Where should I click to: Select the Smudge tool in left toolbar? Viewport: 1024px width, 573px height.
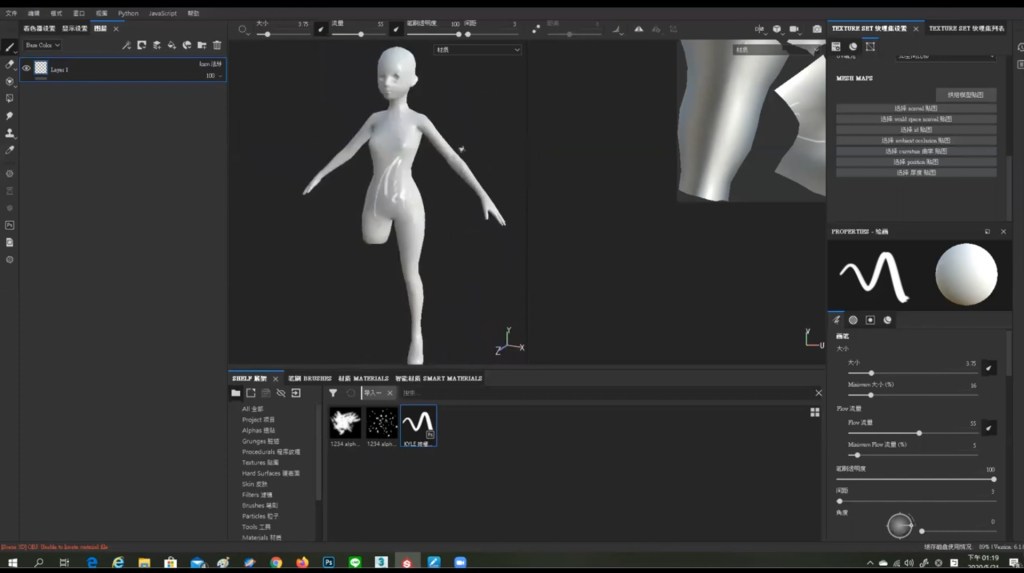click(x=10, y=116)
